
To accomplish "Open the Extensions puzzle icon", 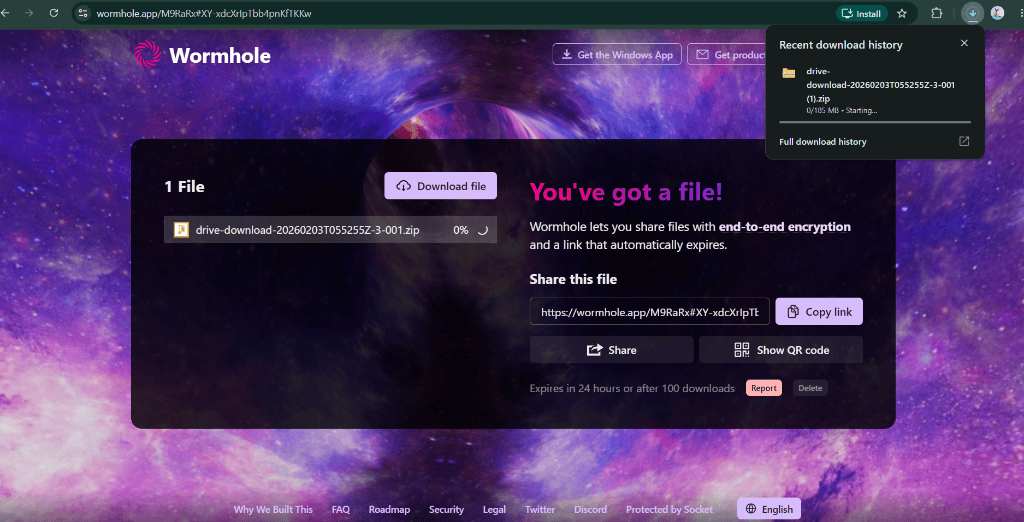I will pos(936,13).
